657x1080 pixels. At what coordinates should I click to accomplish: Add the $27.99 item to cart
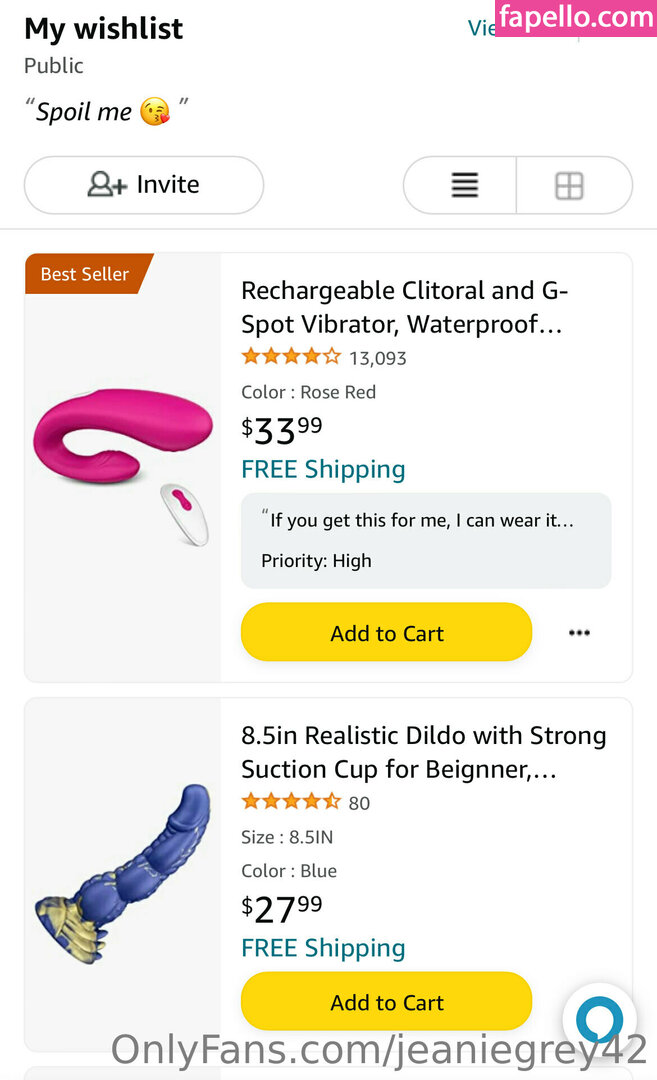tap(386, 1002)
